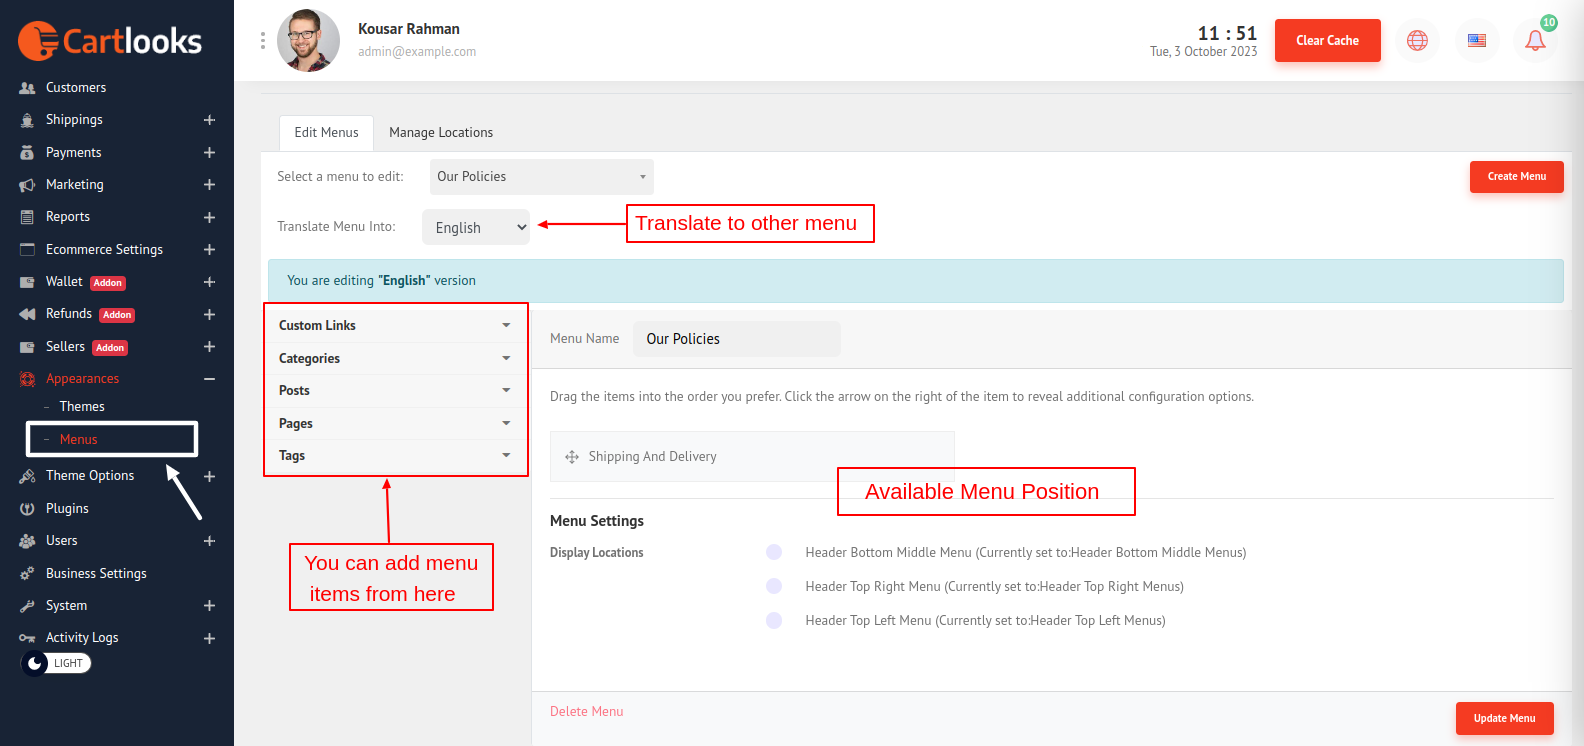Screen dimensions: 1584x746
Task: Click the Plugins plug icon in sidebar
Action: [27, 509]
